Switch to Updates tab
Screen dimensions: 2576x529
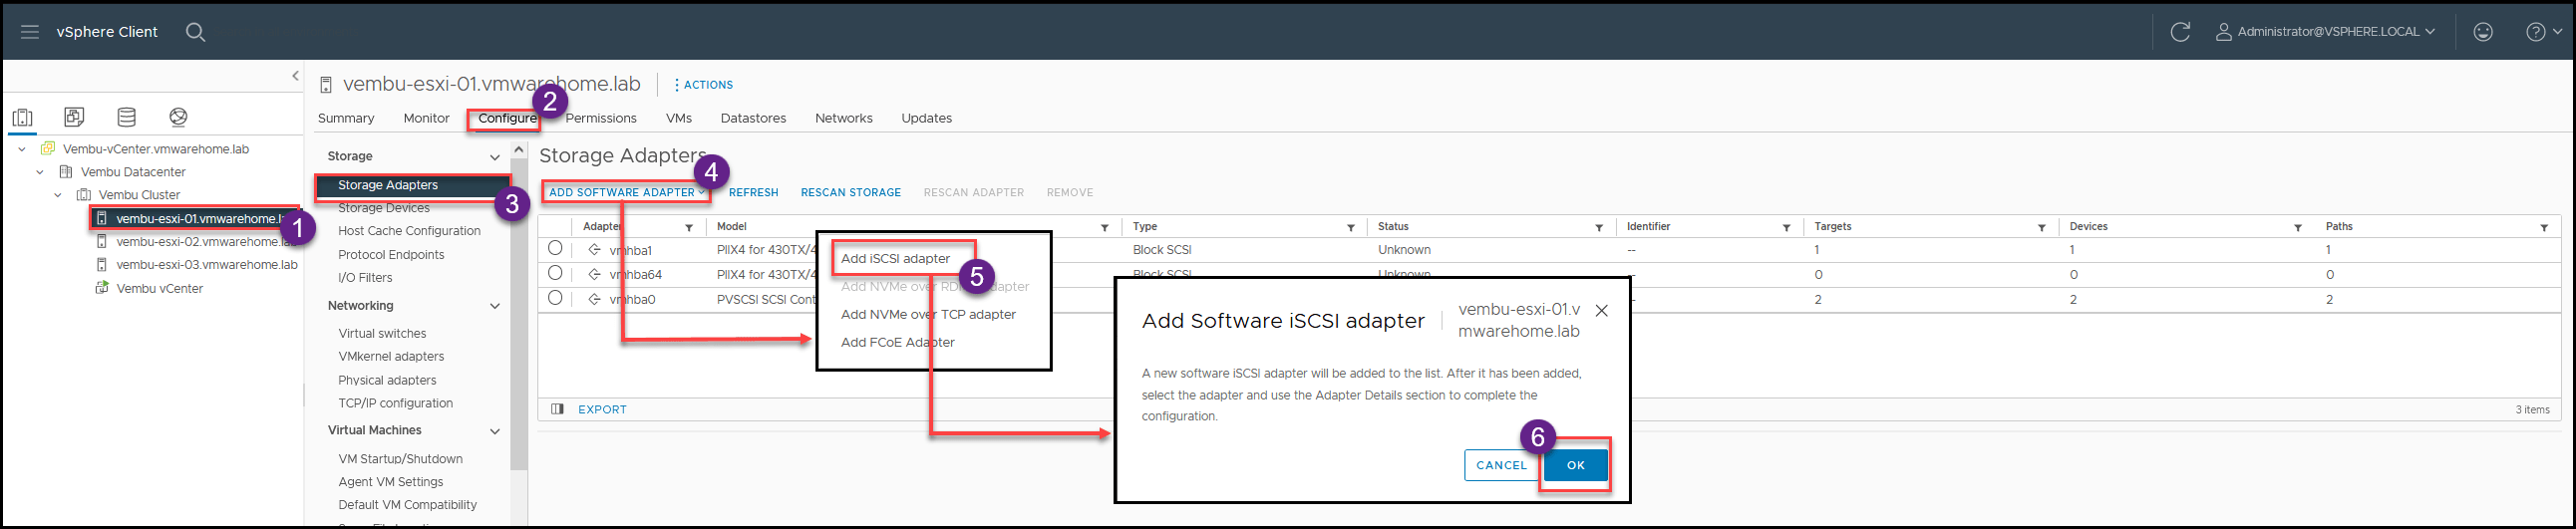(x=927, y=118)
